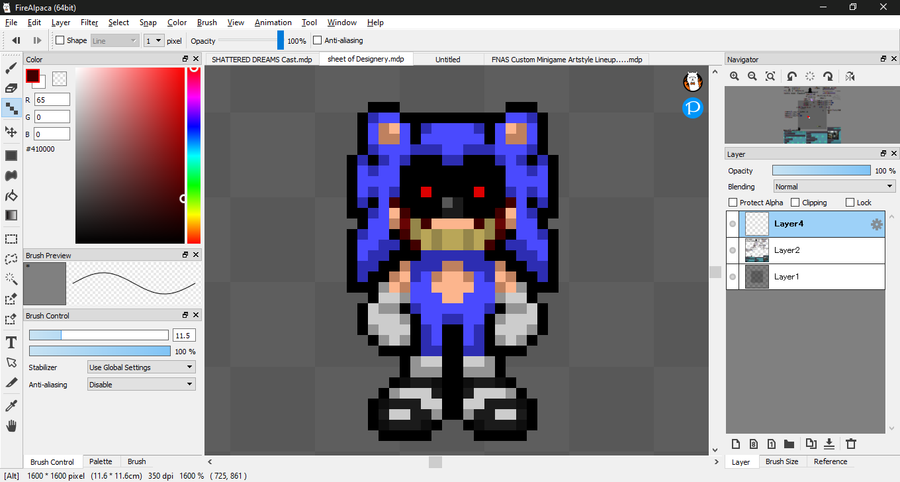The height and width of the screenshot is (482, 900).
Task: Select the Divide knife tool
Action: coord(11,383)
